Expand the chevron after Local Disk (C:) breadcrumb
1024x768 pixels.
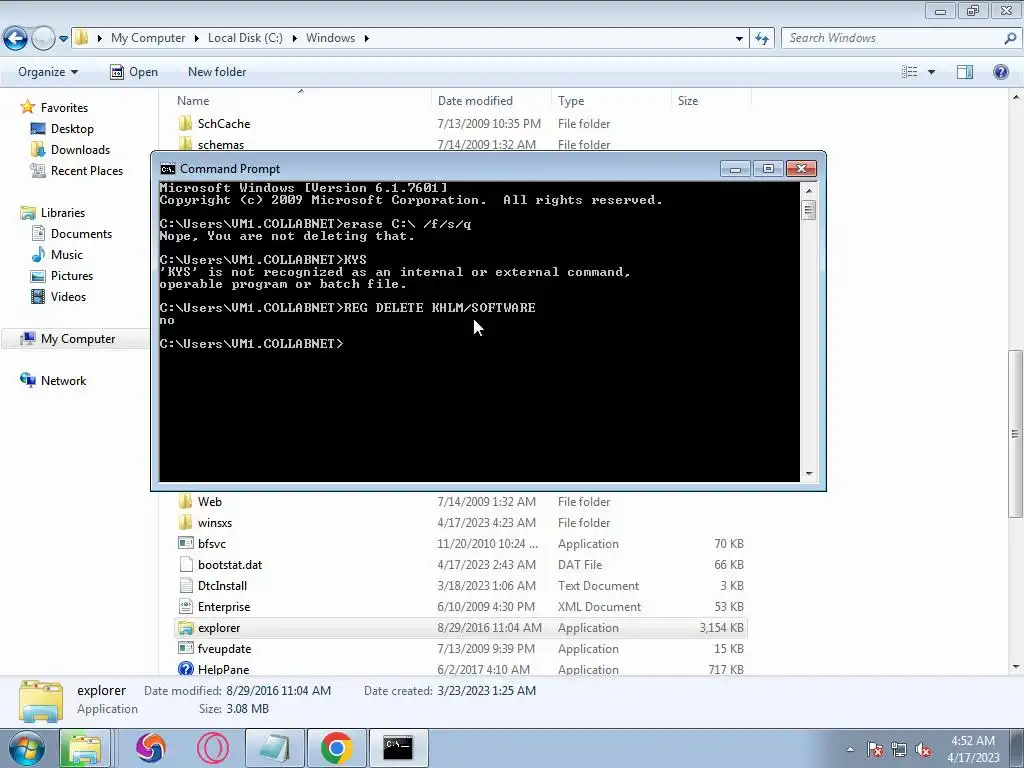click(x=294, y=39)
